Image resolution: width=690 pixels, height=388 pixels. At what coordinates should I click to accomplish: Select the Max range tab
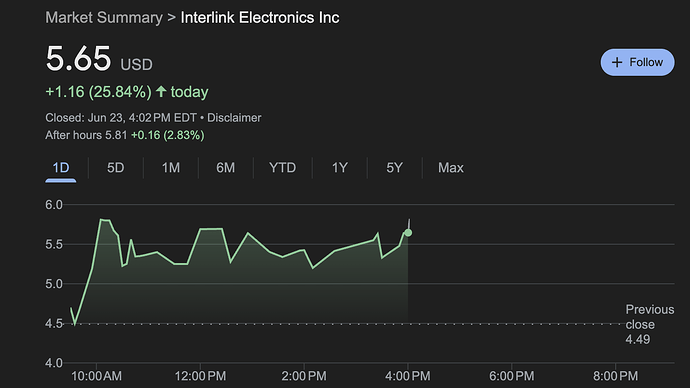(x=451, y=168)
